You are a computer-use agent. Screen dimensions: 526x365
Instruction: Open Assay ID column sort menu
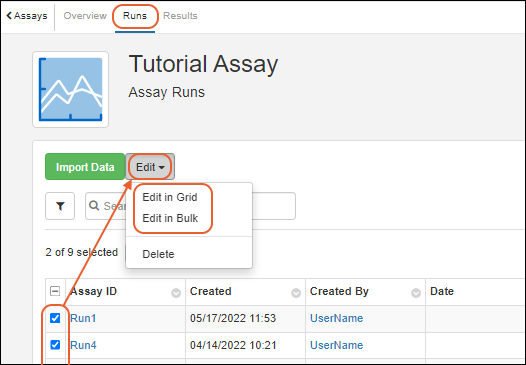(x=176, y=293)
